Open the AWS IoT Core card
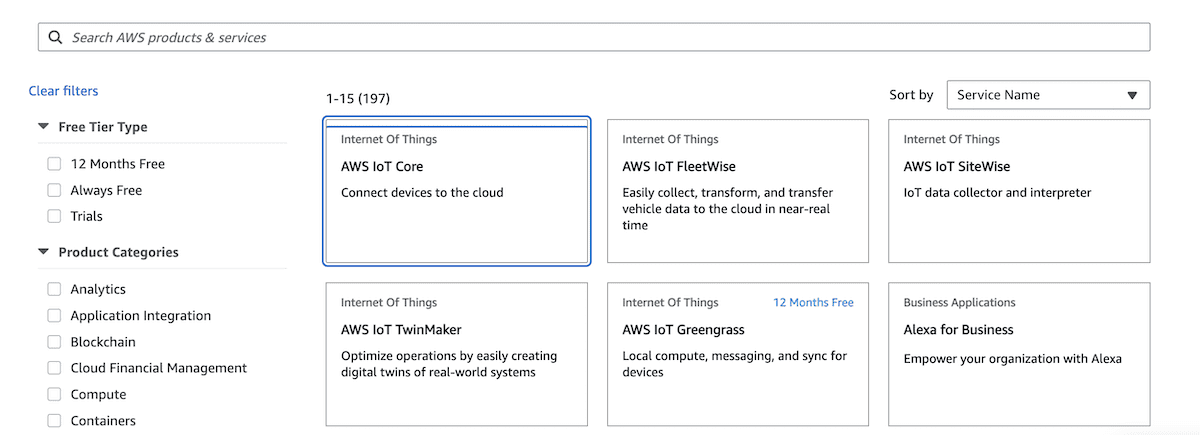Screen dimensions: 1200x435 tap(457, 191)
